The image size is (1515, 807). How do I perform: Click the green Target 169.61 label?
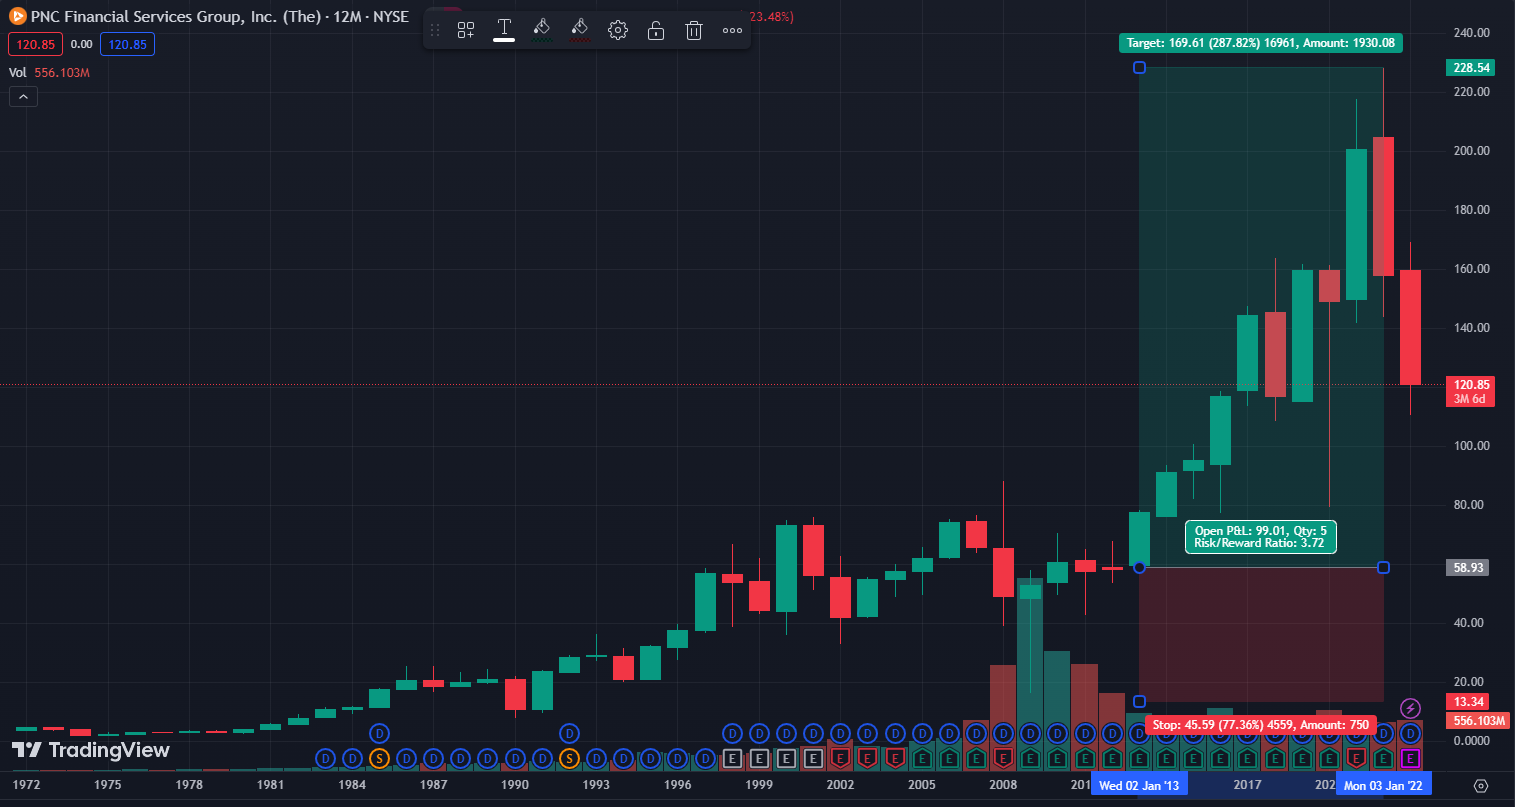point(1260,43)
